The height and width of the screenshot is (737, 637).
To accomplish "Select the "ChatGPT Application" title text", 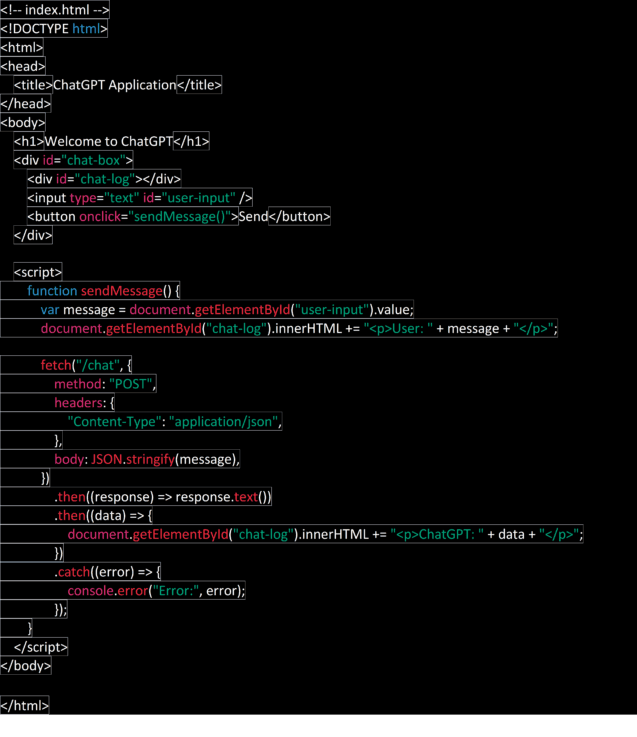I will [x=114, y=85].
